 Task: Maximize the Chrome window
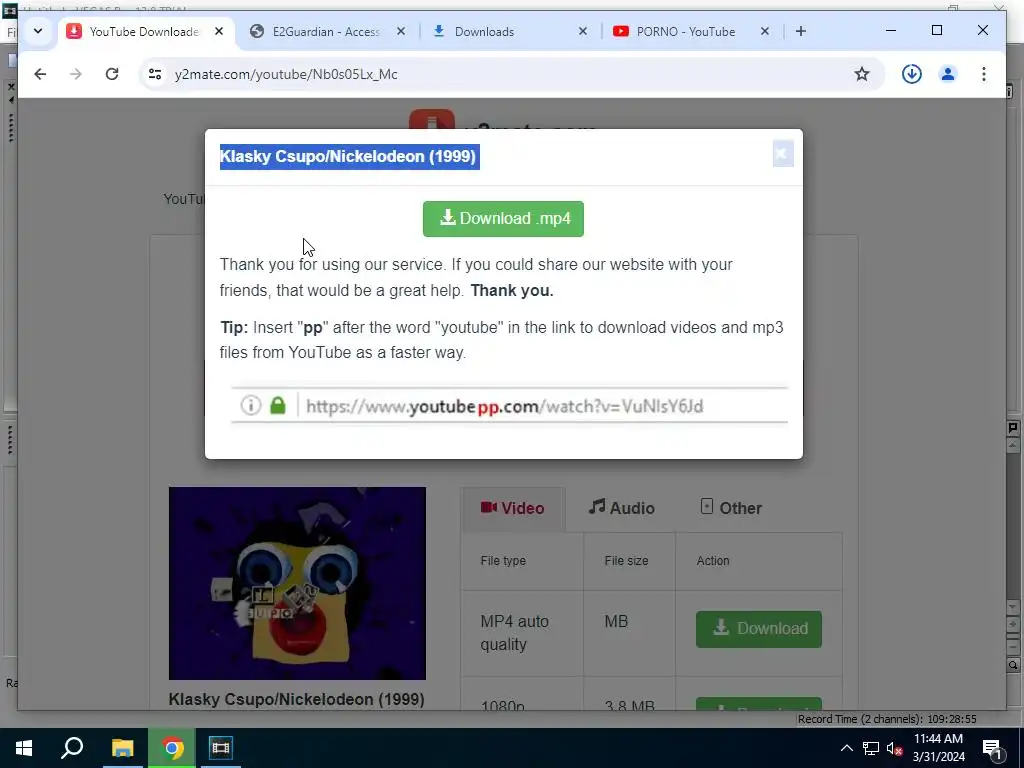point(936,31)
